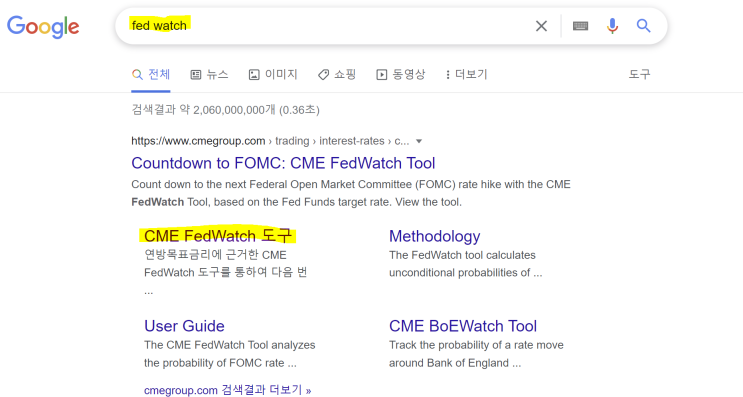Open Countdown to FOMC: CME FedWatch Tool
Image resolution: width=743 pixels, height=397 pixels.
click(x=283, y=163)
